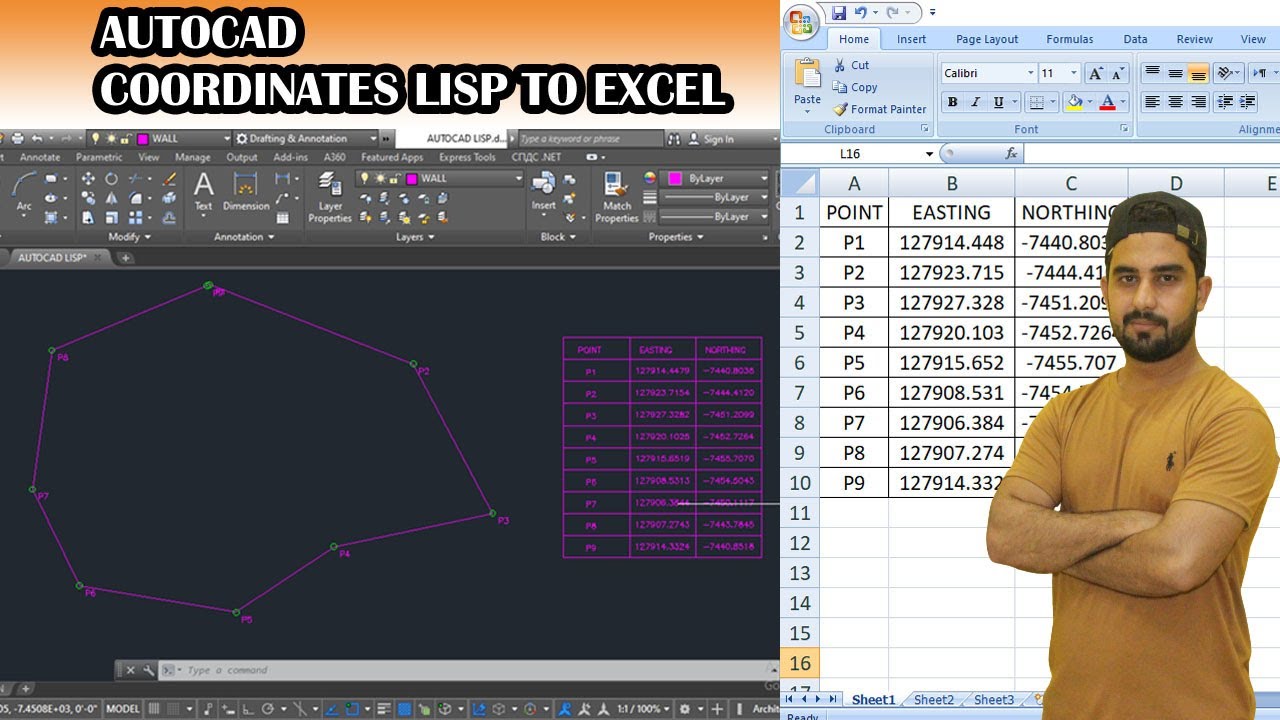Align cell text right in Excel
Image resolution: width=1280 pixels, height=720 pixels.
point(1198,102)
